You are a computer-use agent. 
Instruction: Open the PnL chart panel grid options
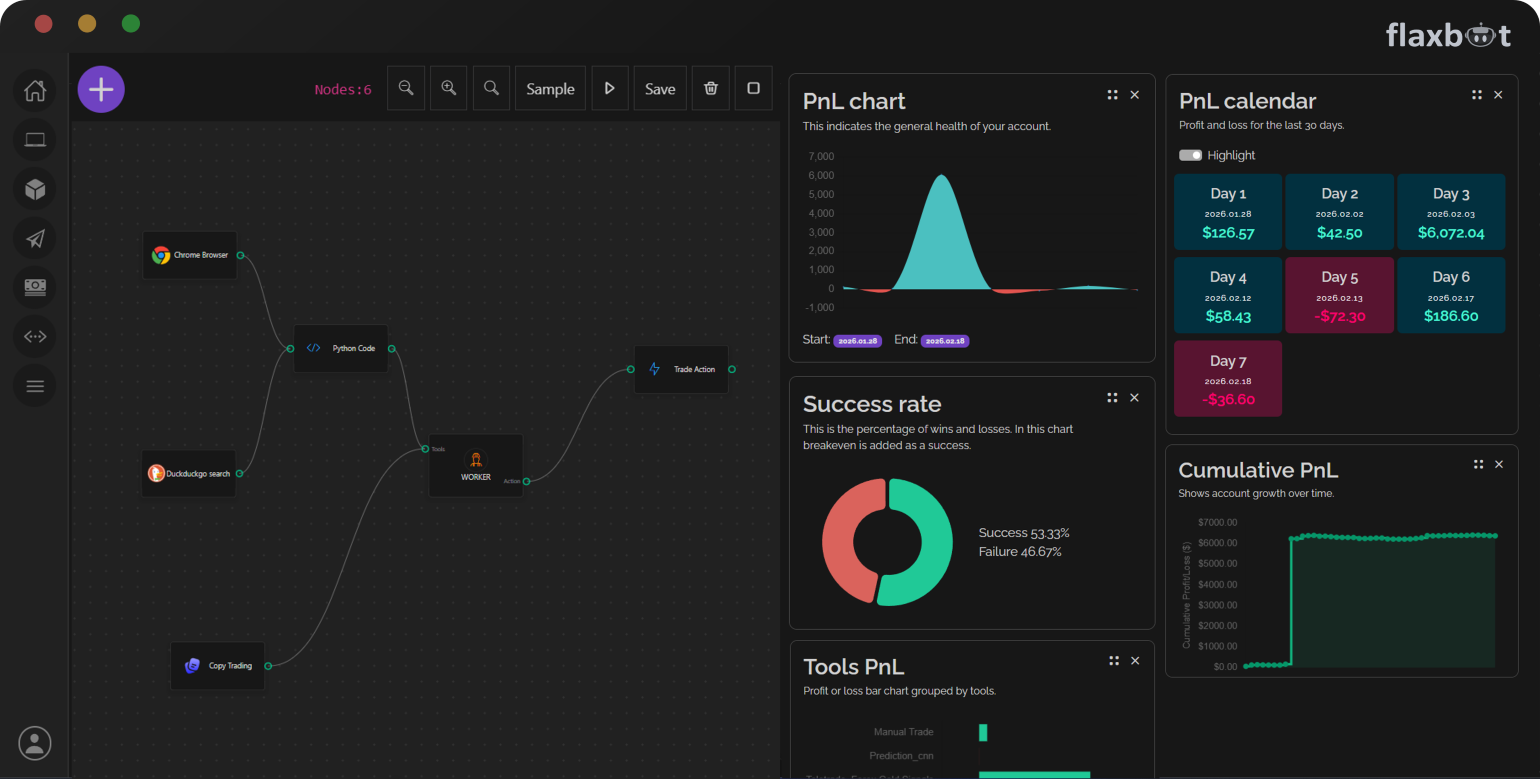click(x=1112, y=95)
